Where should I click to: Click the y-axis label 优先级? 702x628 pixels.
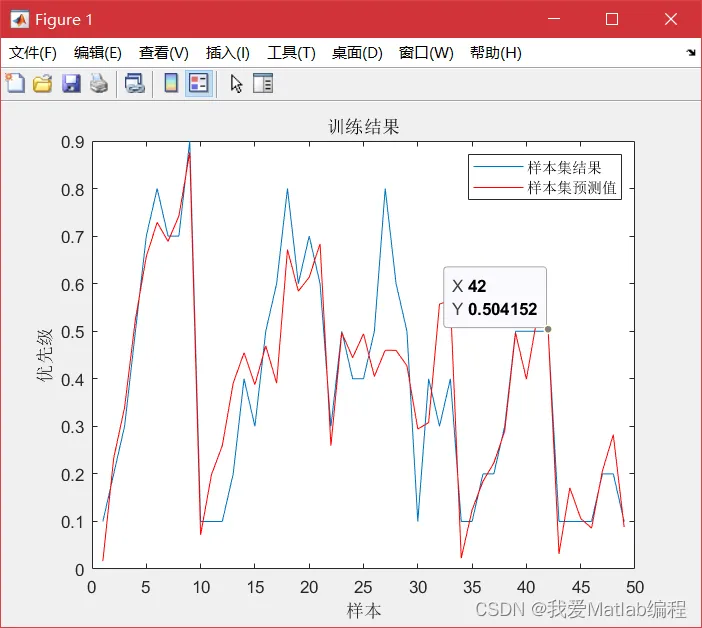45,355
